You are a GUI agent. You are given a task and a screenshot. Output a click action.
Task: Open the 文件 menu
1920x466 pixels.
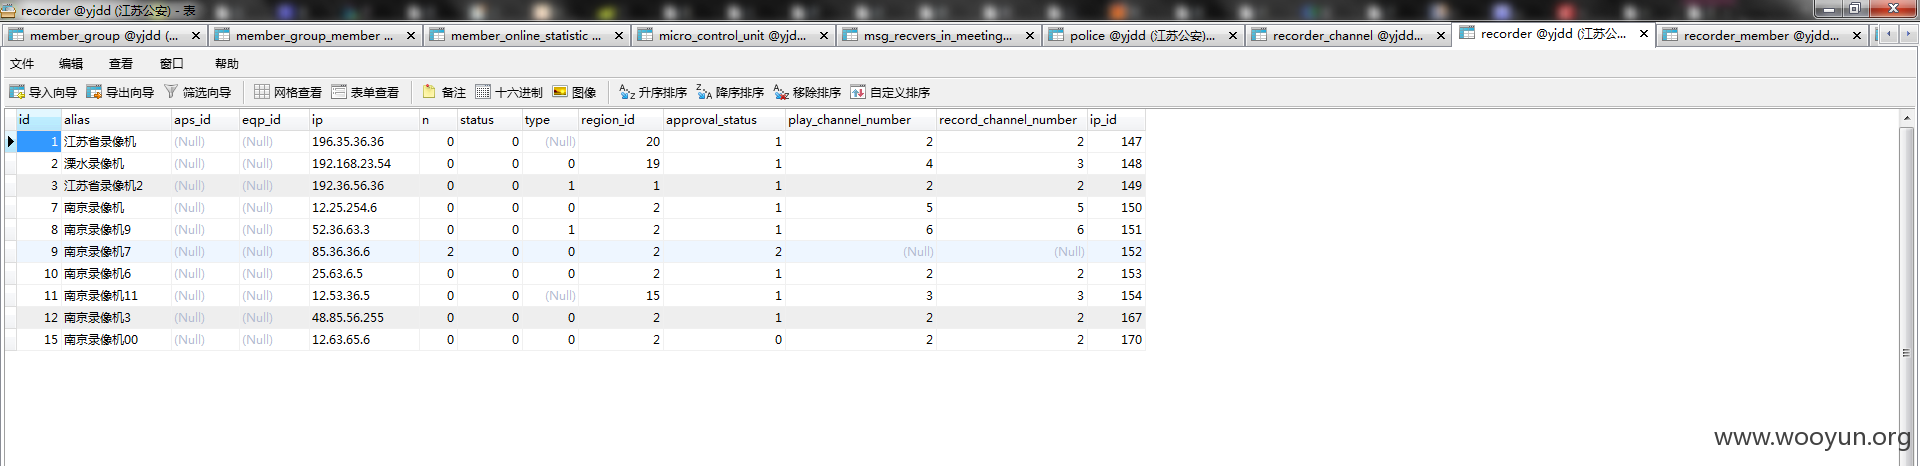pos(22,63)
